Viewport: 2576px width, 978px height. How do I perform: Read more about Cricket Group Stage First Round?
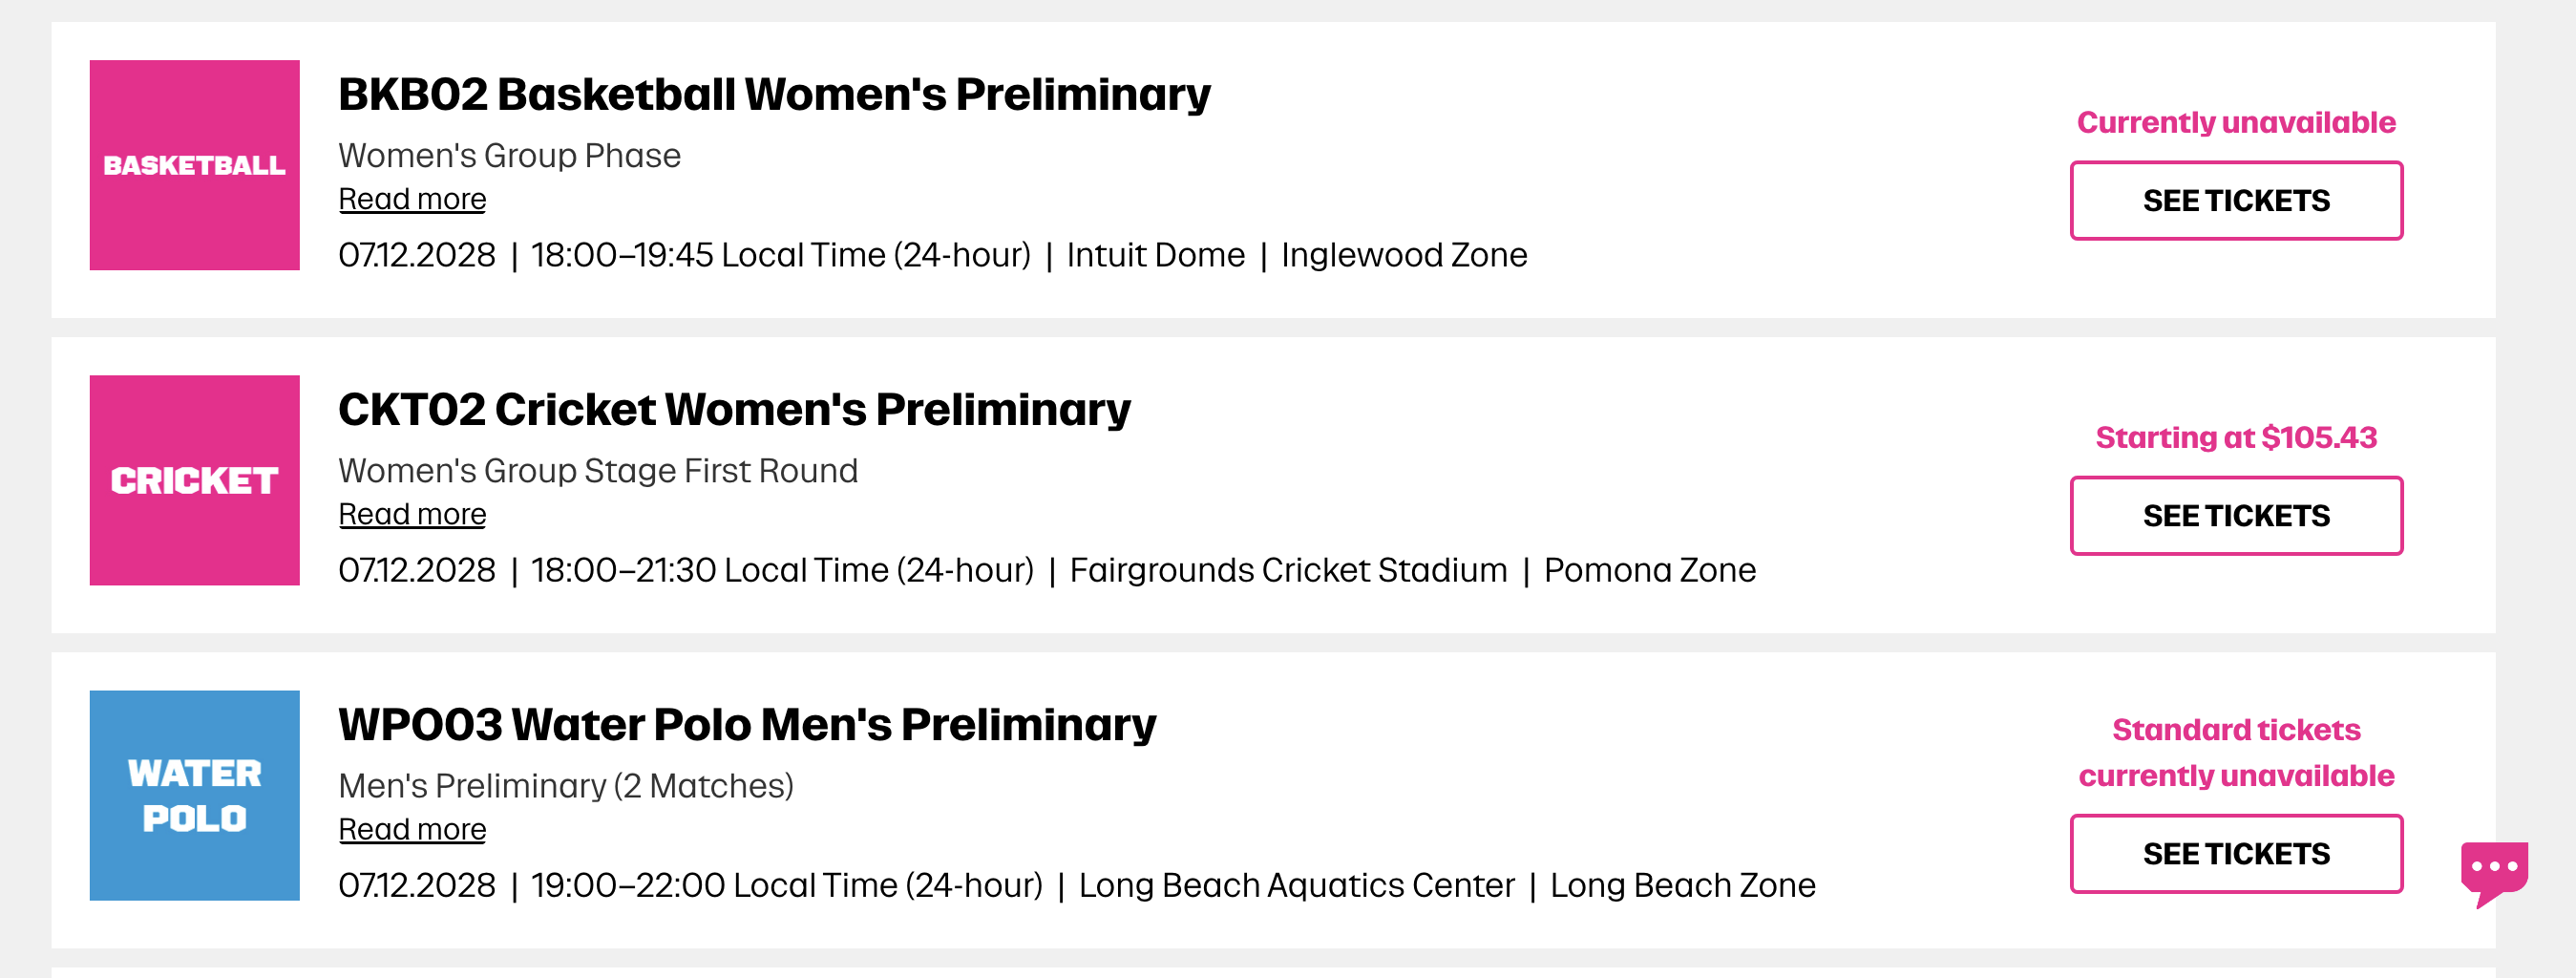coord(412,514)
